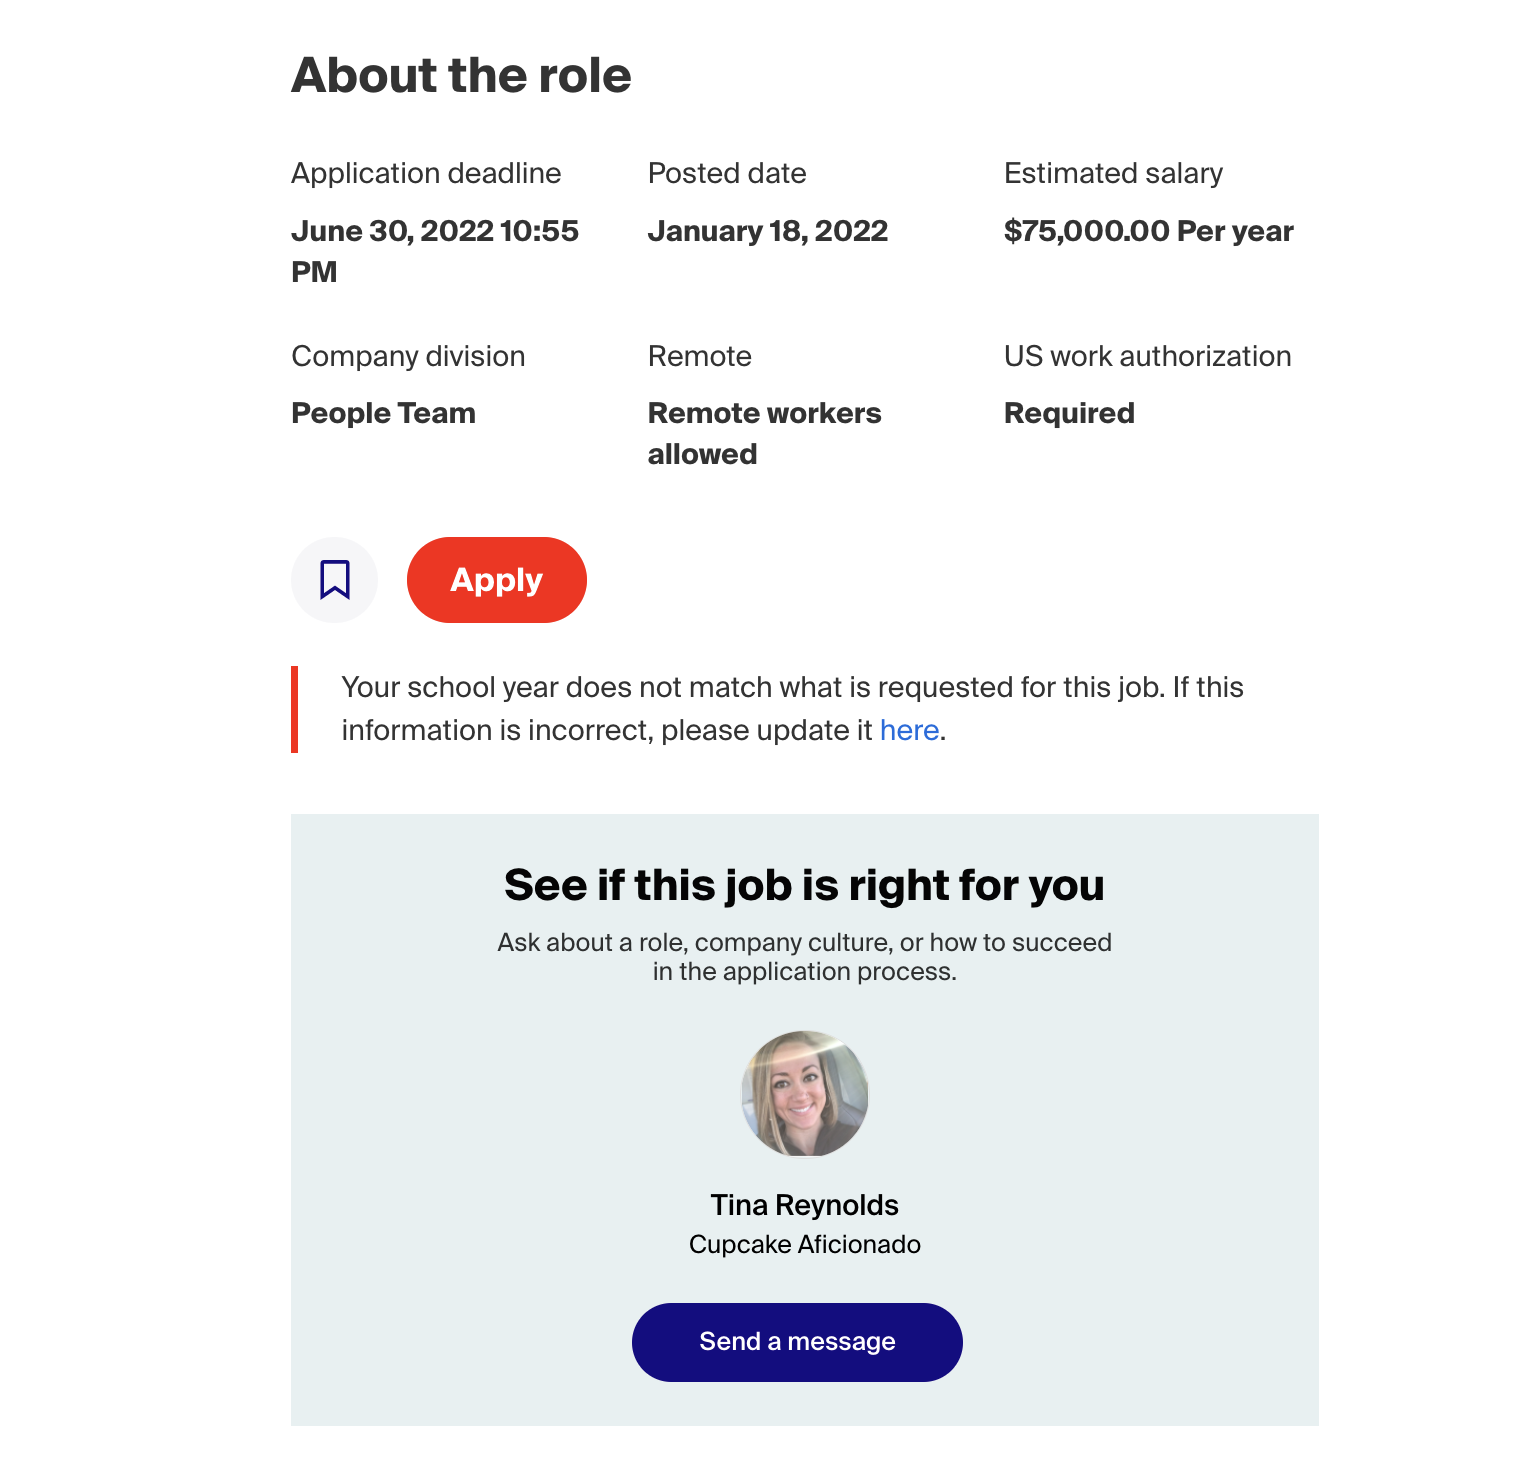Viewport: 1526px width, 1458px height.
Task: Click the January 18, 2022 posted date
Action: coord(768,231)
